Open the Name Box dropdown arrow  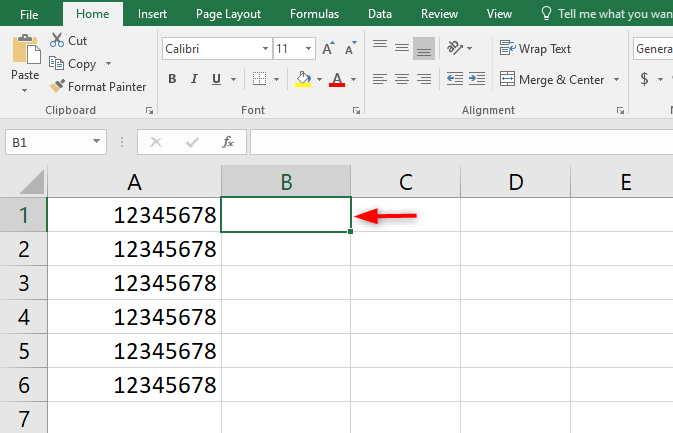[x=97, y=141]
